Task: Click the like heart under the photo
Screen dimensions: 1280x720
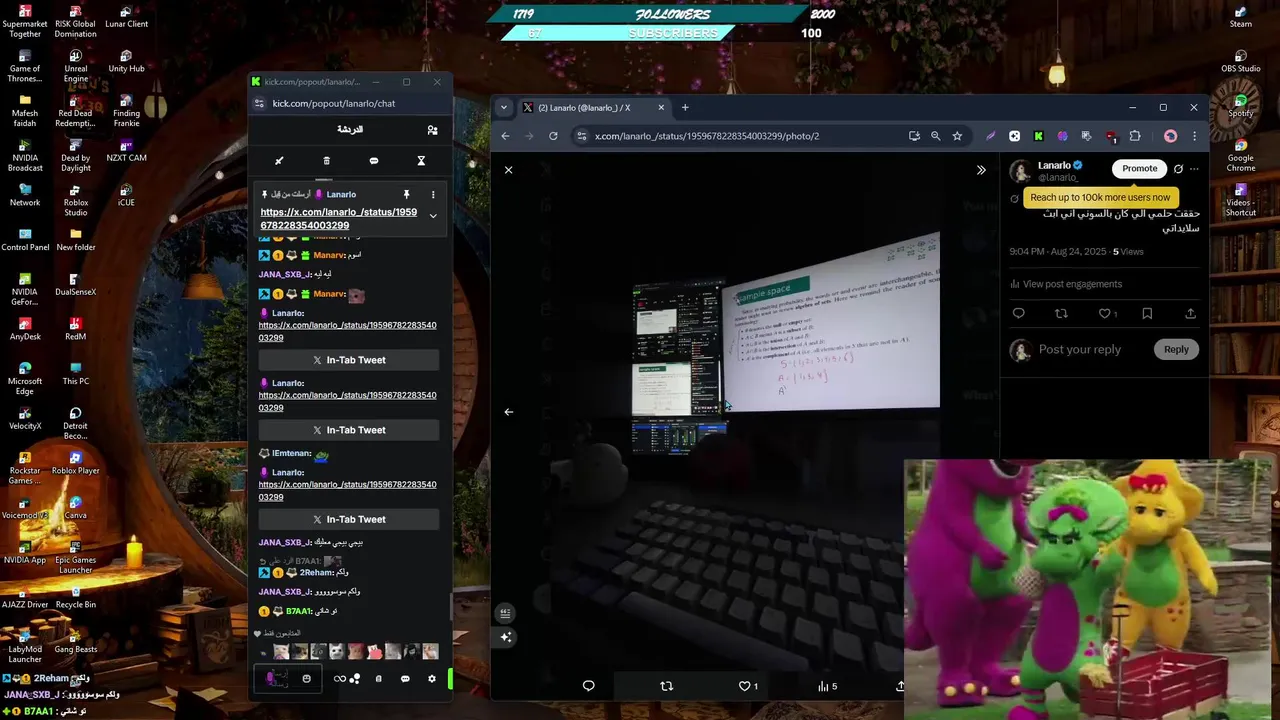Action: [x=744, y=686]
